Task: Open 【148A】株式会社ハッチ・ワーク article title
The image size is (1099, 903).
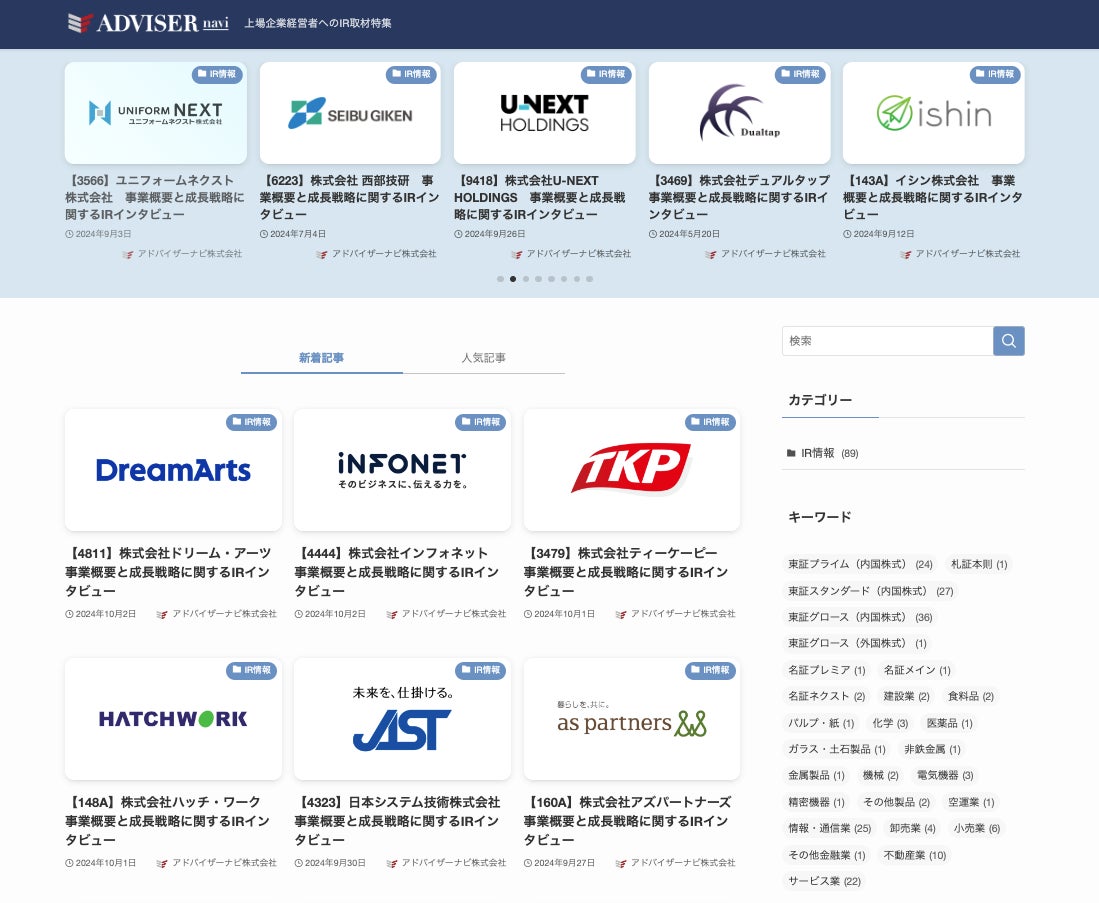Action: tap(169, 821)
